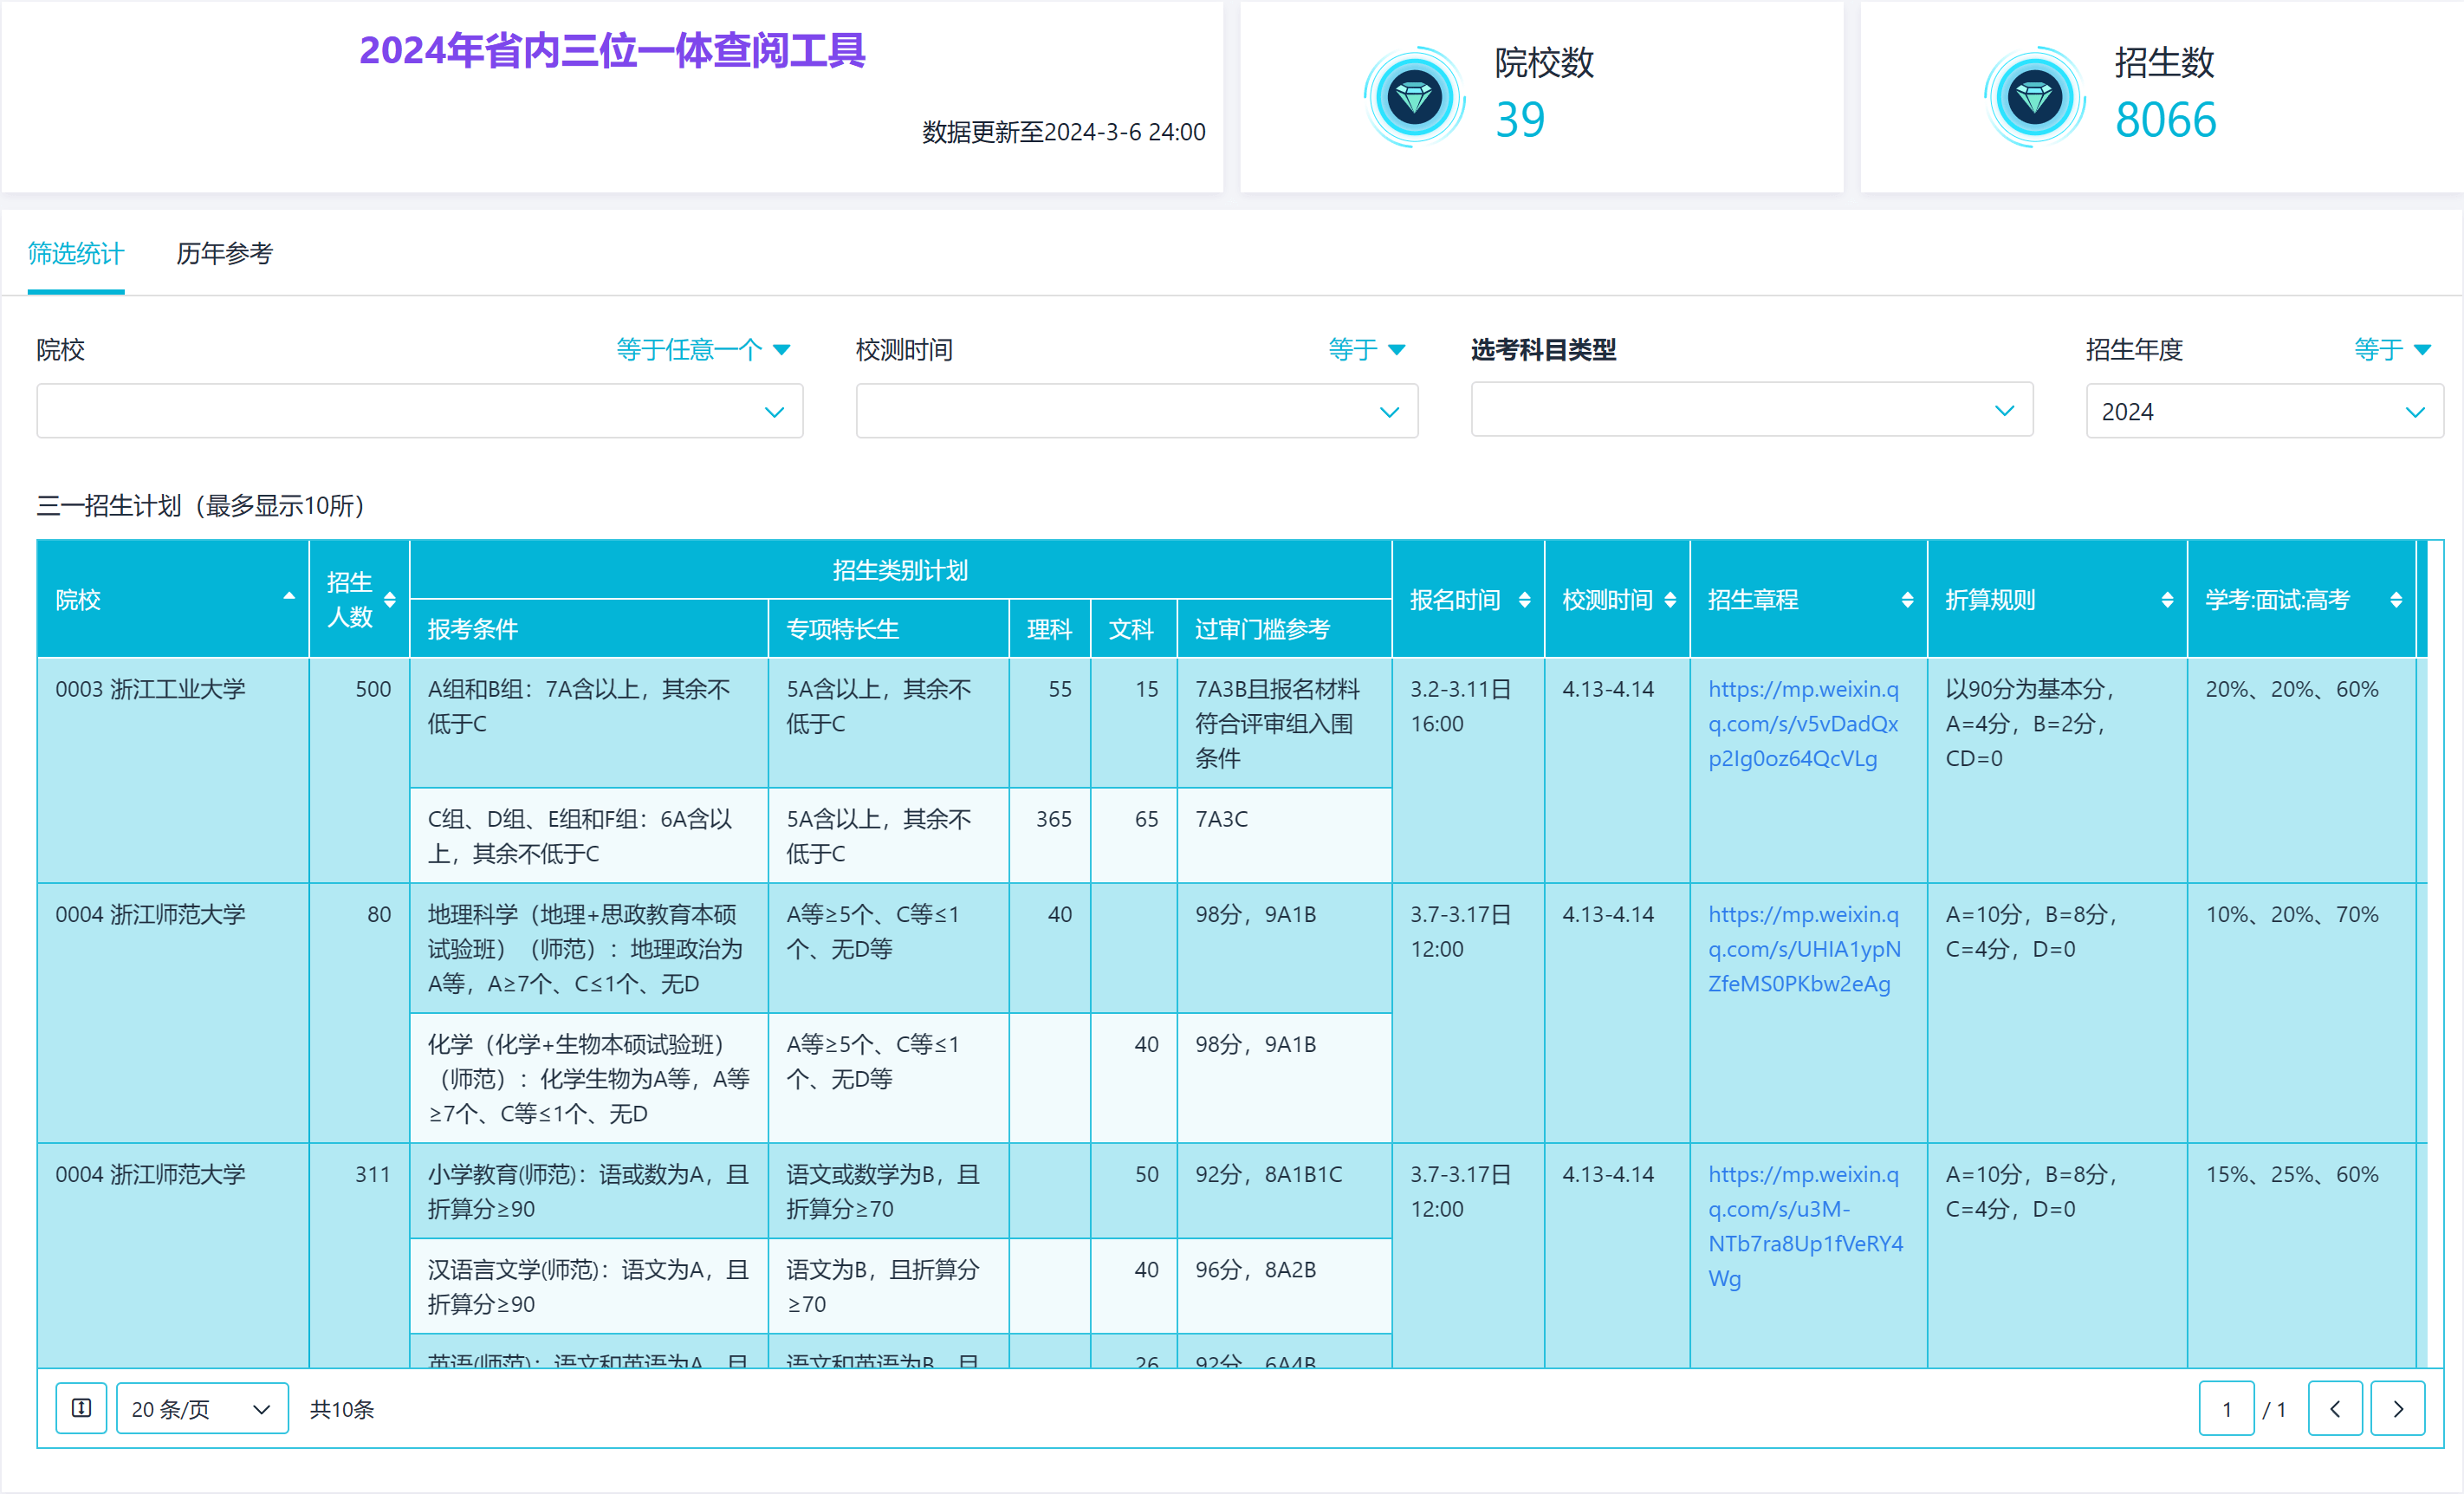Switch to the 筛选统计 tab
This screenshot has width=2464, height=1494.
coord(76,254)
